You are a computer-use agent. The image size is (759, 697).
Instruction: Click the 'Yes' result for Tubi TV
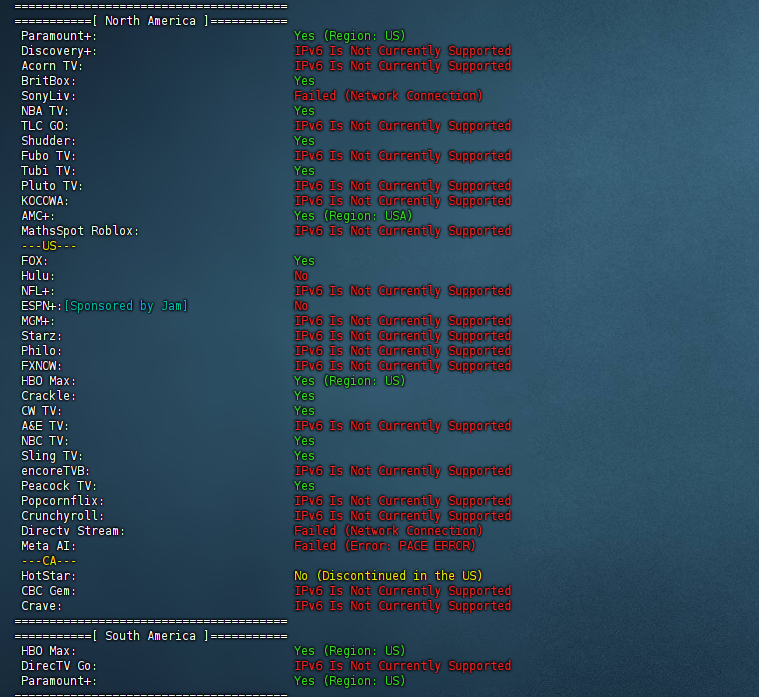304,171
